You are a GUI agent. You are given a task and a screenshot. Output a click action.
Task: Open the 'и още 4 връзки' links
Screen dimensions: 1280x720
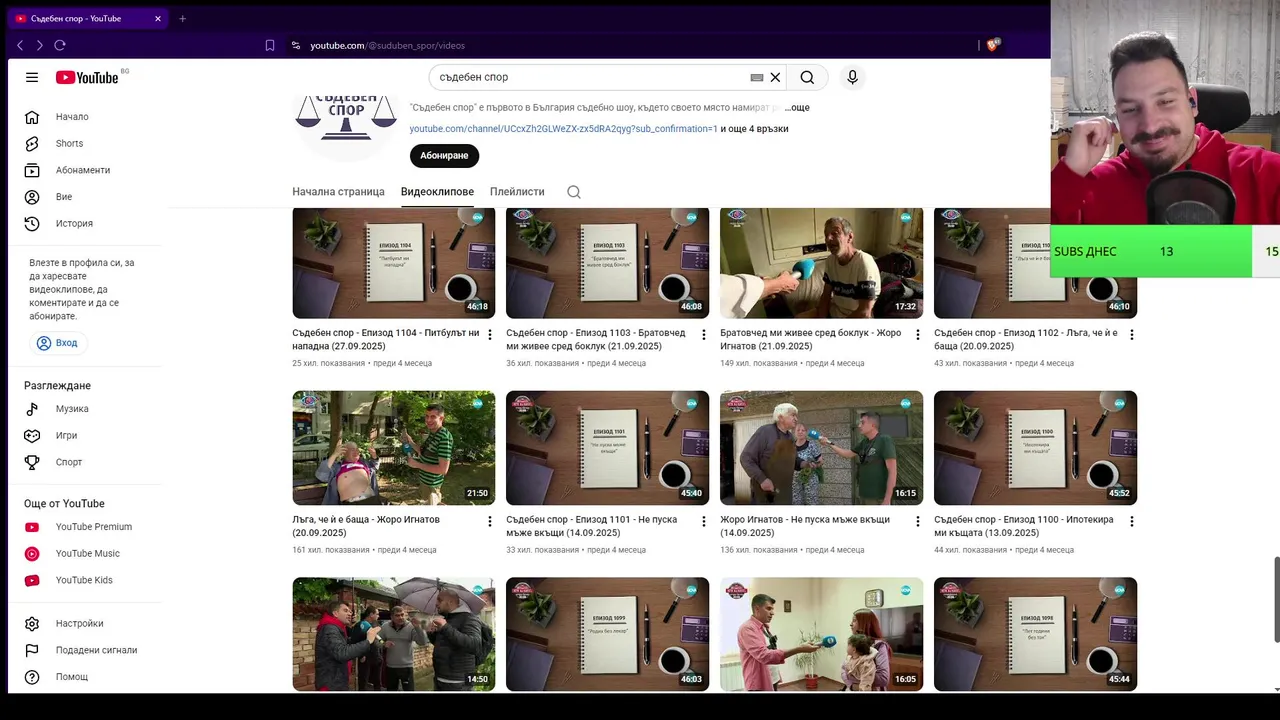754,129
